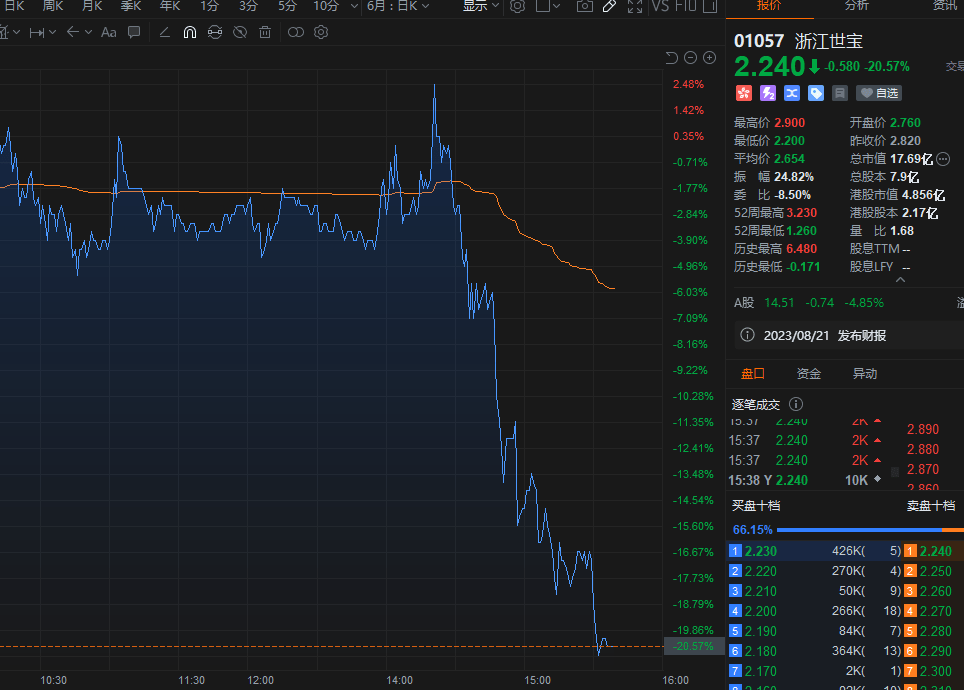Open chart settings gear in top toolbar
The height and width of the screenshot is (690, 964).
coord(518,6)
